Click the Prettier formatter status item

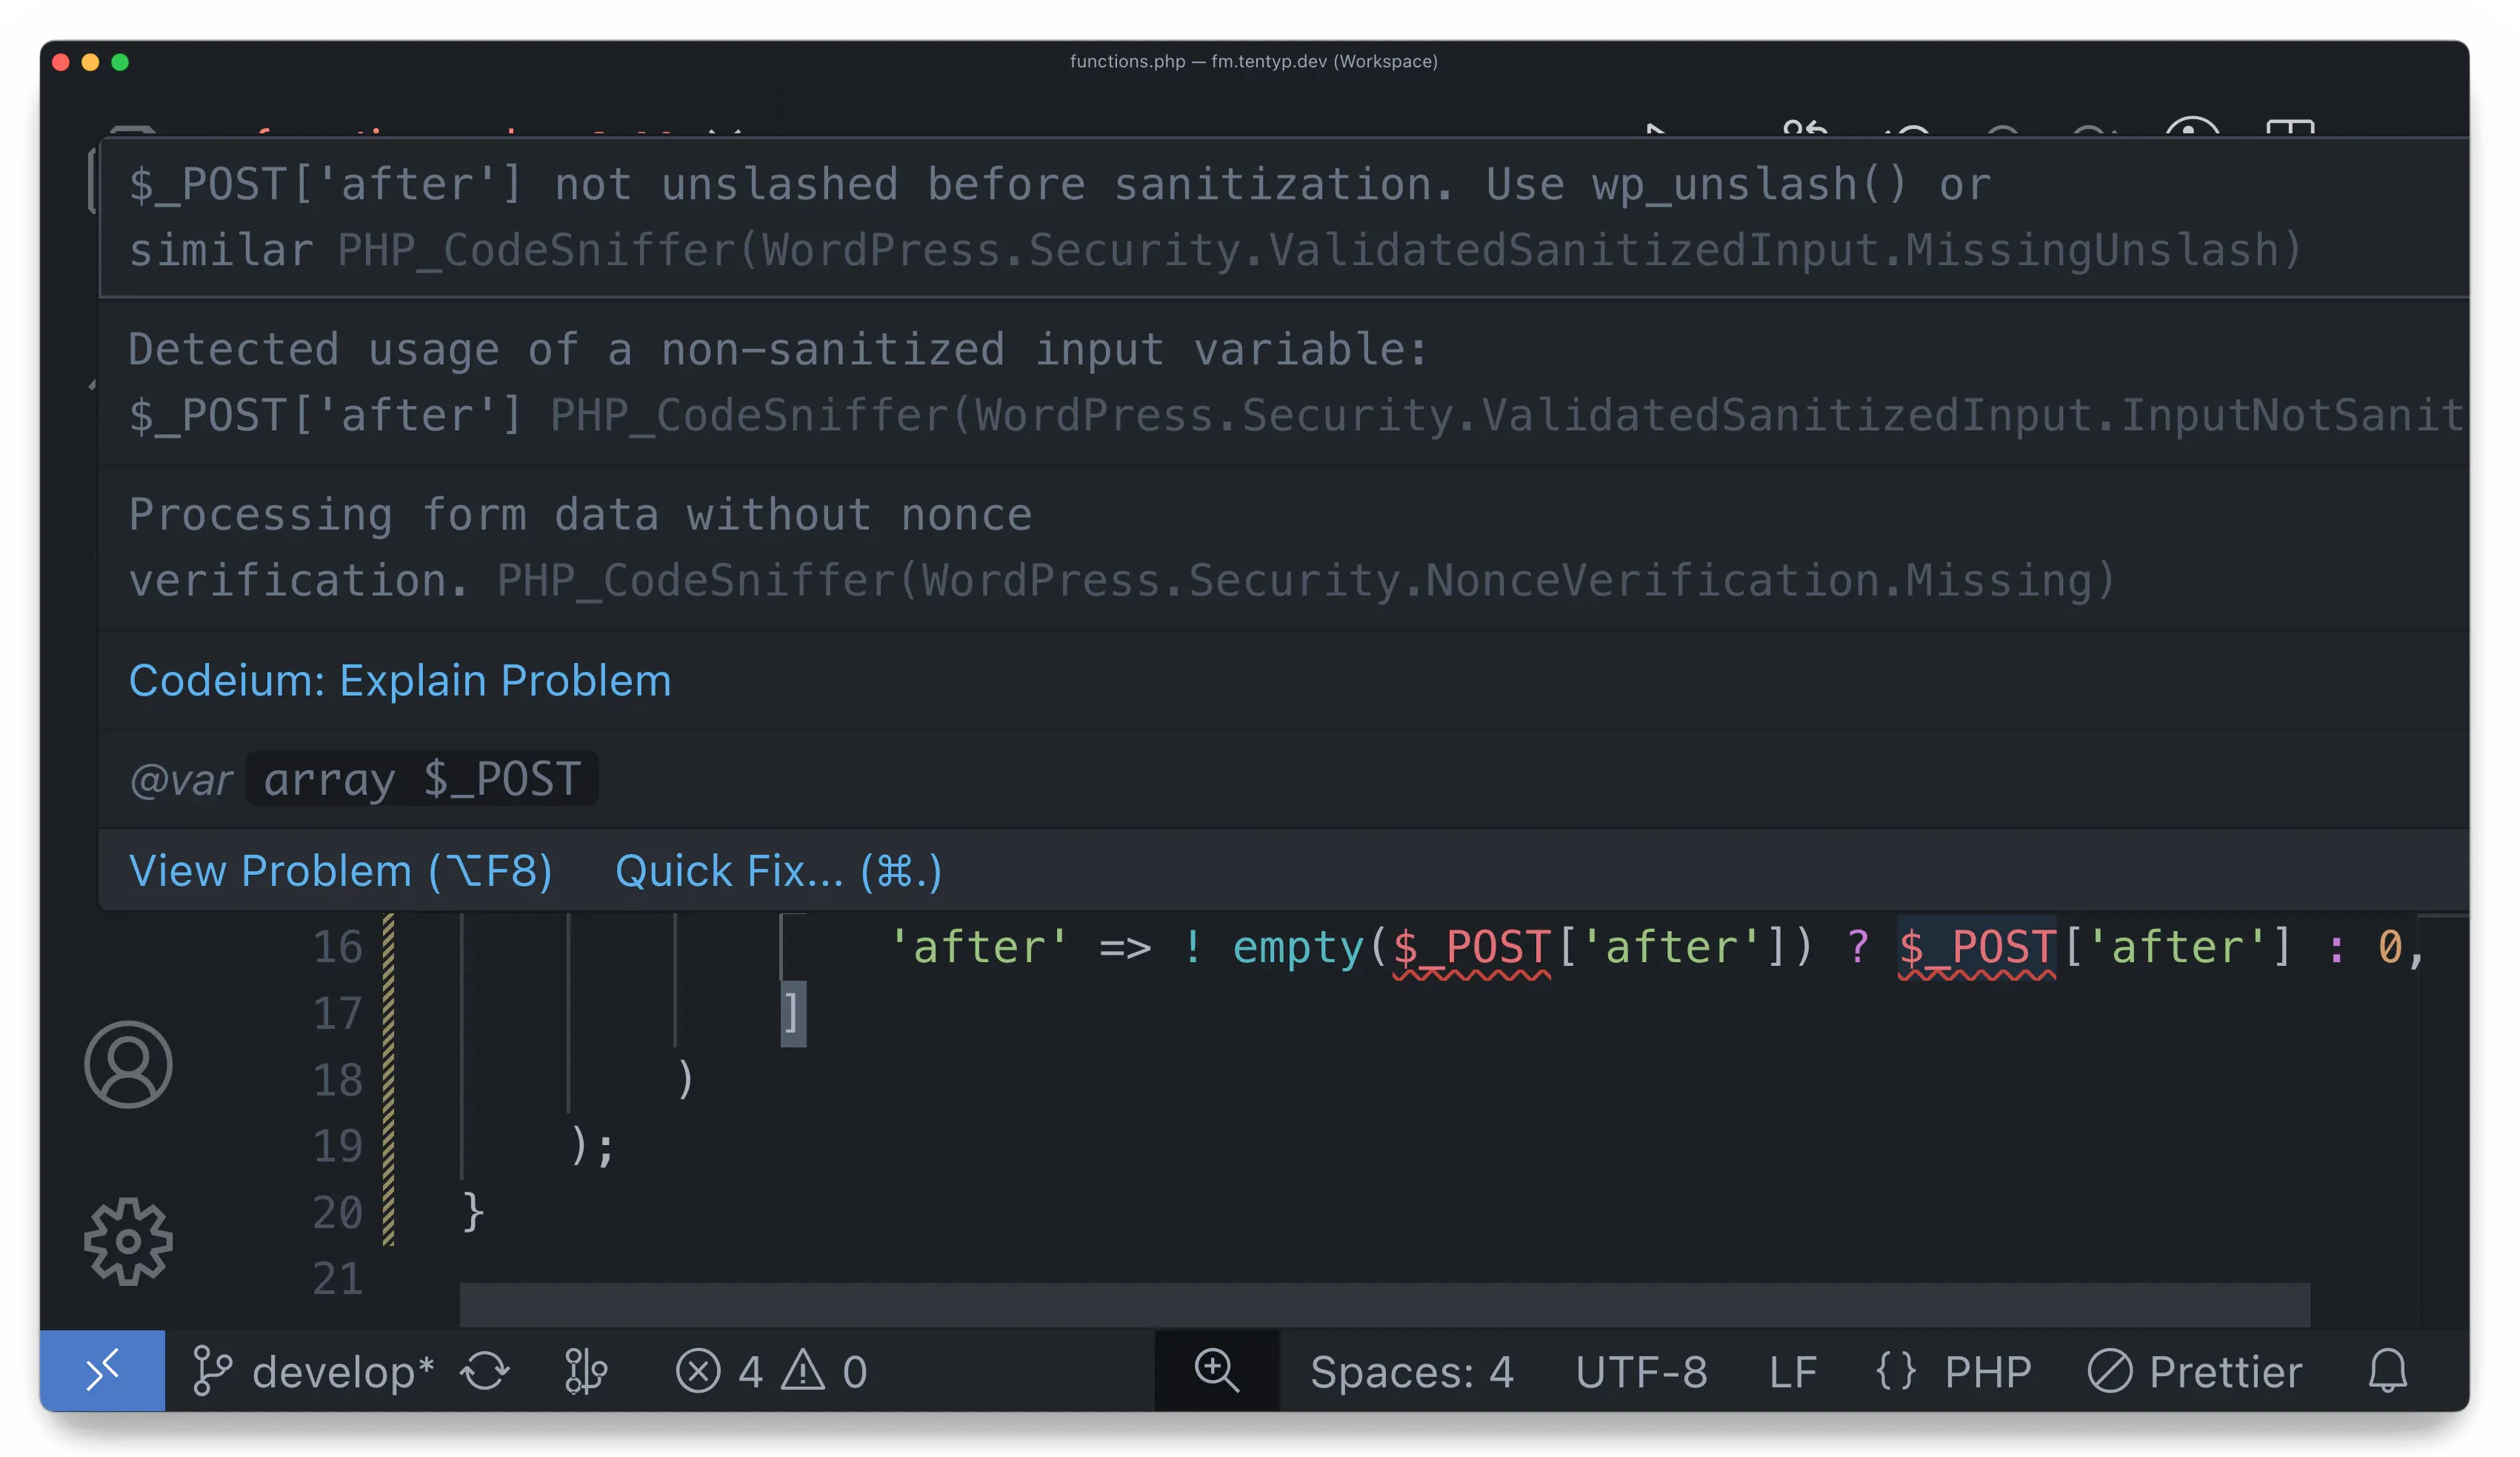(2196, 1372)
